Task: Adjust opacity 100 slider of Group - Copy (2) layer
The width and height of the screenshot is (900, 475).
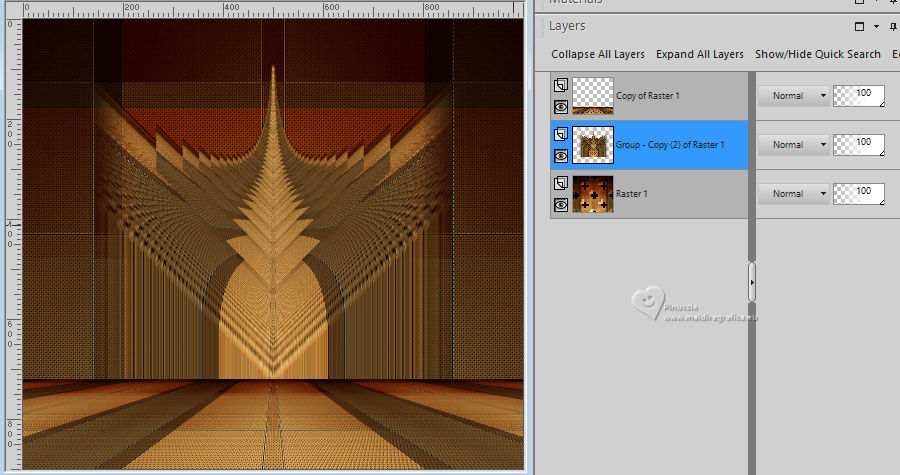Action: (x=859, y=145)
